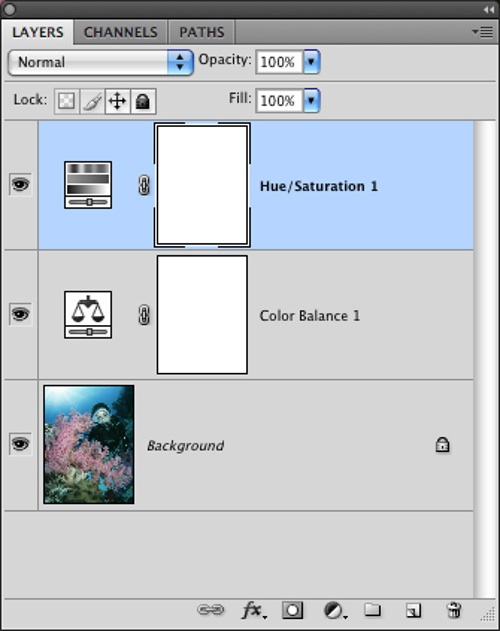
Task: Create a new layer
Action: coord(413,610)
